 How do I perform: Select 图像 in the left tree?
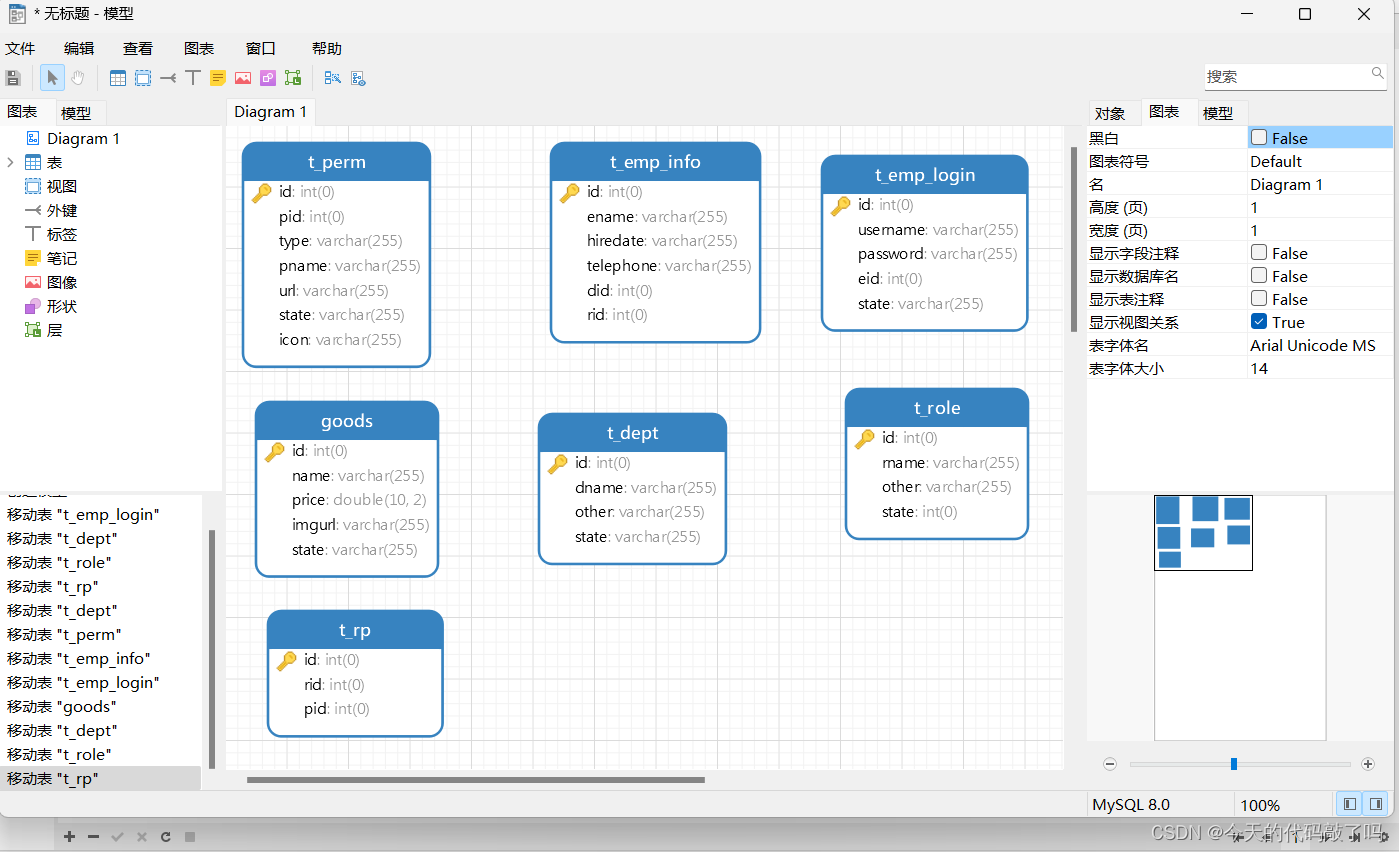pos(62,283)
